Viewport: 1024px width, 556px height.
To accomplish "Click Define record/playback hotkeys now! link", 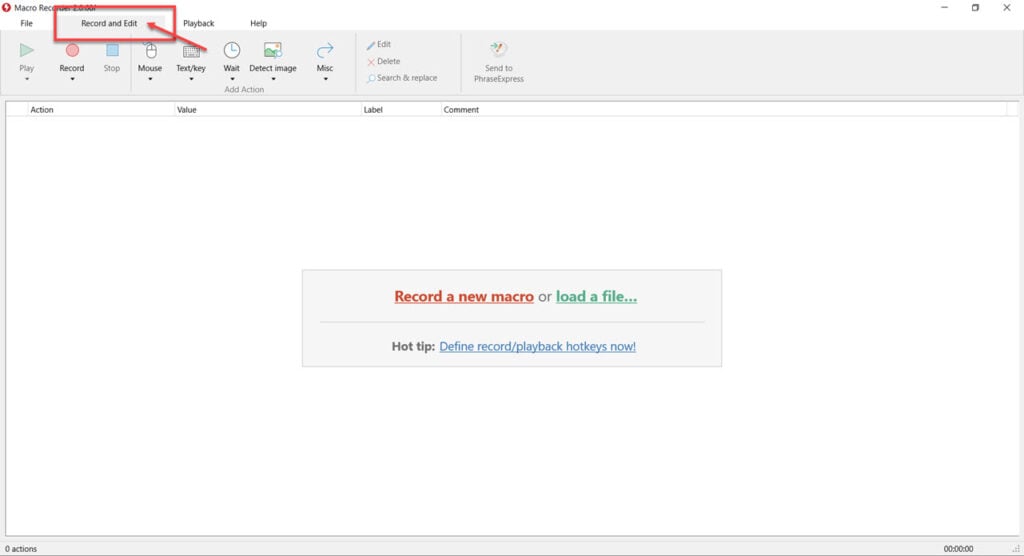I will point(537,346).
